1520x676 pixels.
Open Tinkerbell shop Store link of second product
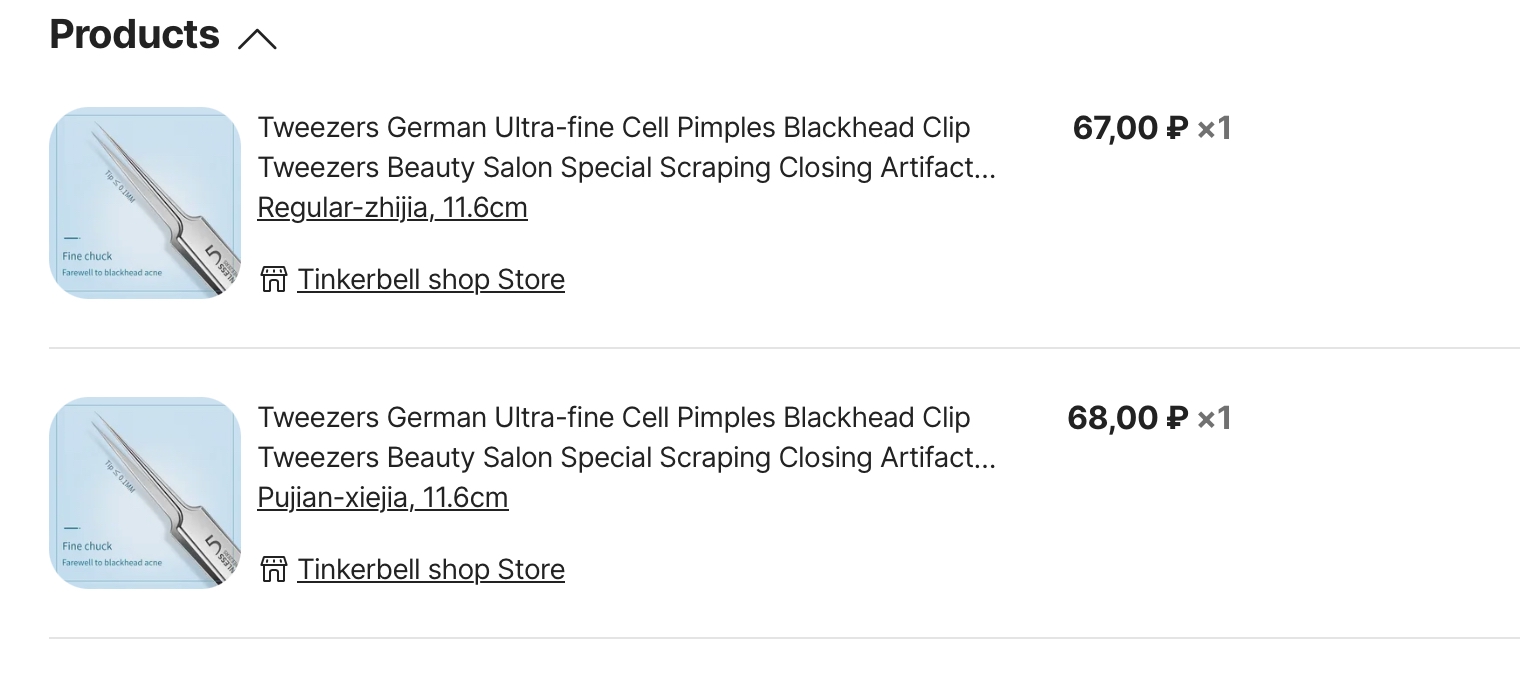tap(431, 570)
